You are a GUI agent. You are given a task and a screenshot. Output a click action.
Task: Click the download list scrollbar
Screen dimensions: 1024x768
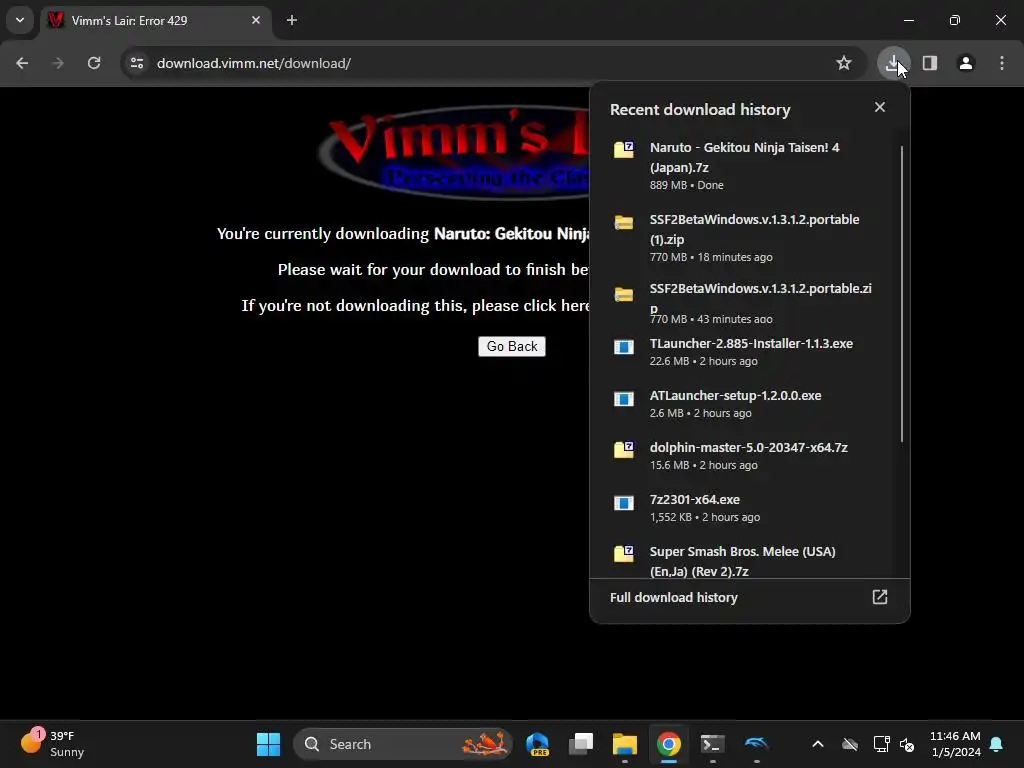coord(902,294)
